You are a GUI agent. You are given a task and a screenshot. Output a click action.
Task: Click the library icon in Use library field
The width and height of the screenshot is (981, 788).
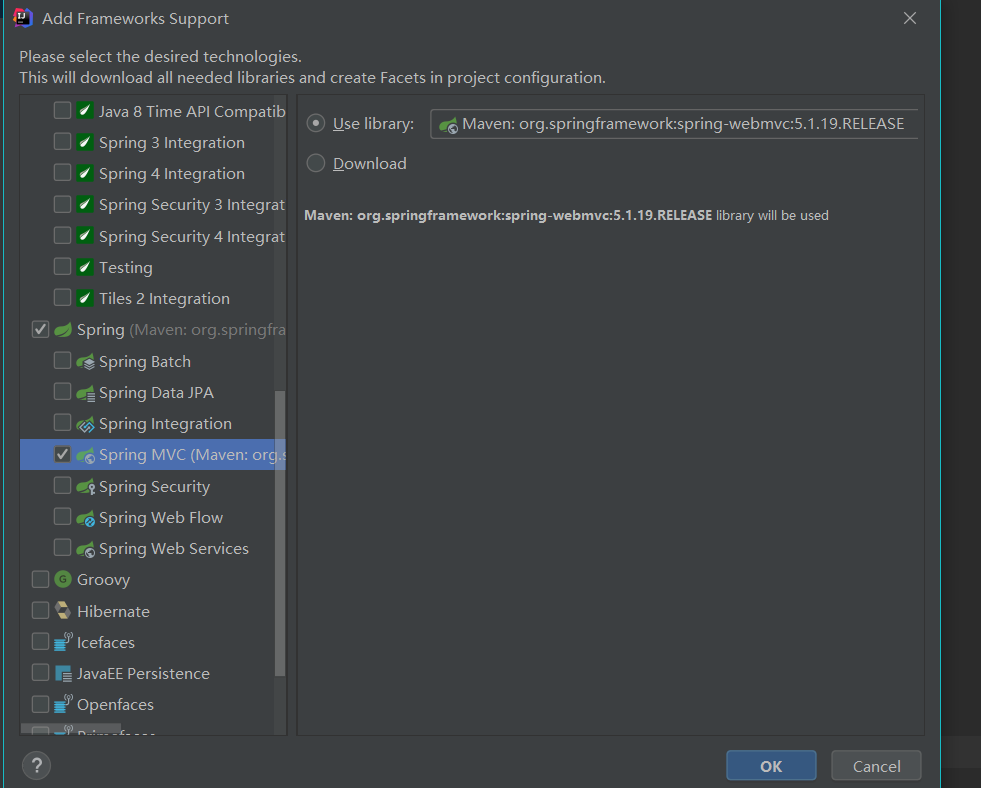449,124
